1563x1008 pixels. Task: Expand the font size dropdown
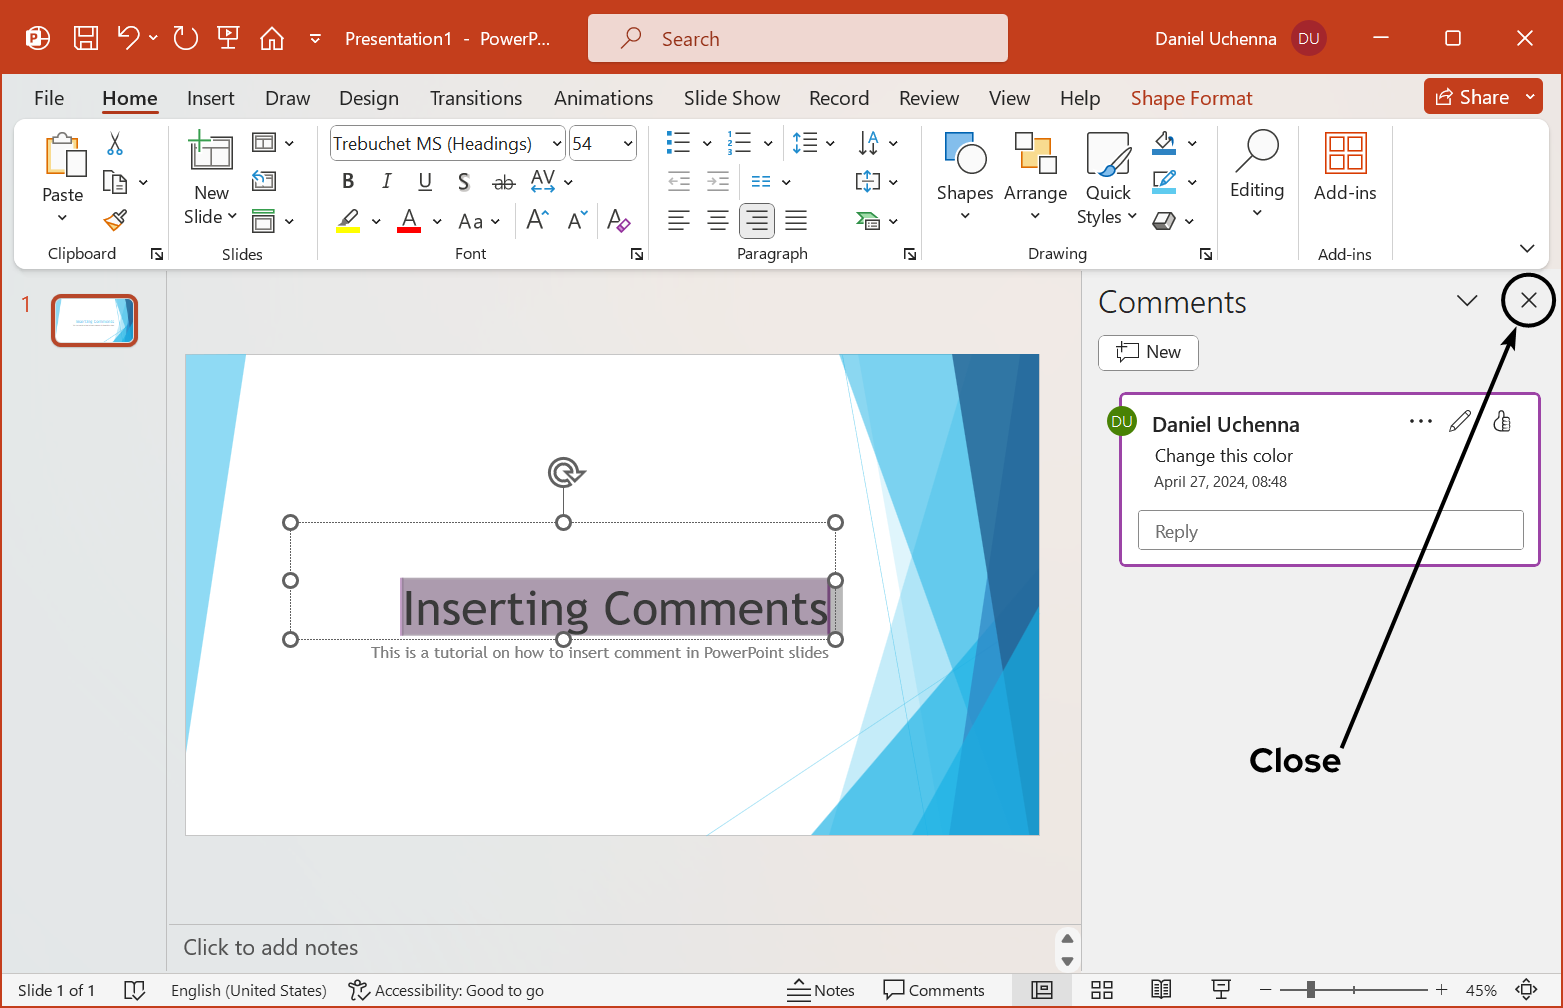click(x=628, y=144)
